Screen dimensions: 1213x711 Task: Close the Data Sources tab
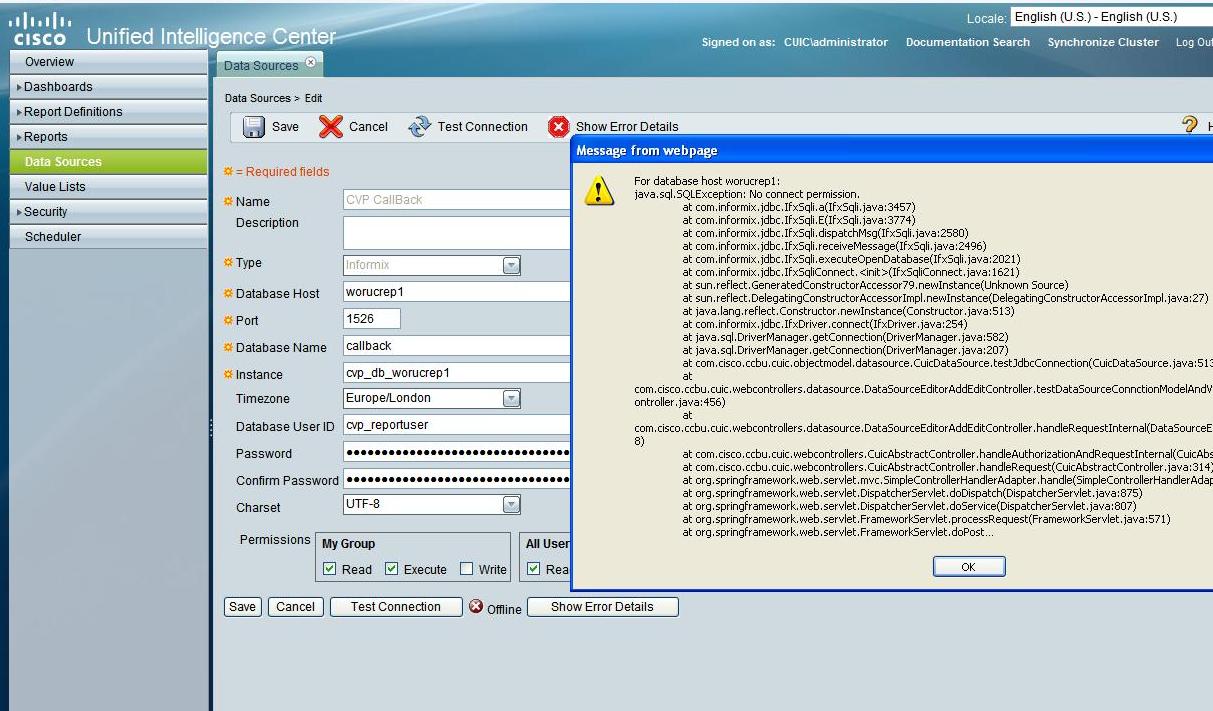[x=309, y=63]
